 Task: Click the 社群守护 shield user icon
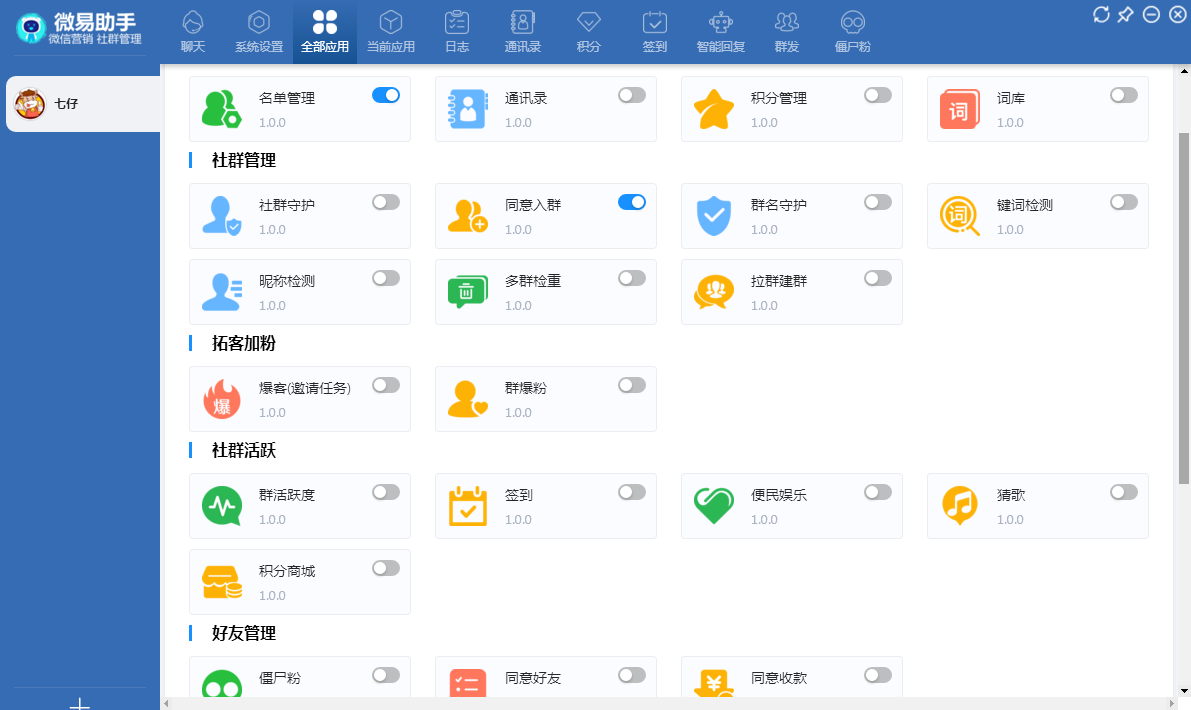click(x=222, y=216)
